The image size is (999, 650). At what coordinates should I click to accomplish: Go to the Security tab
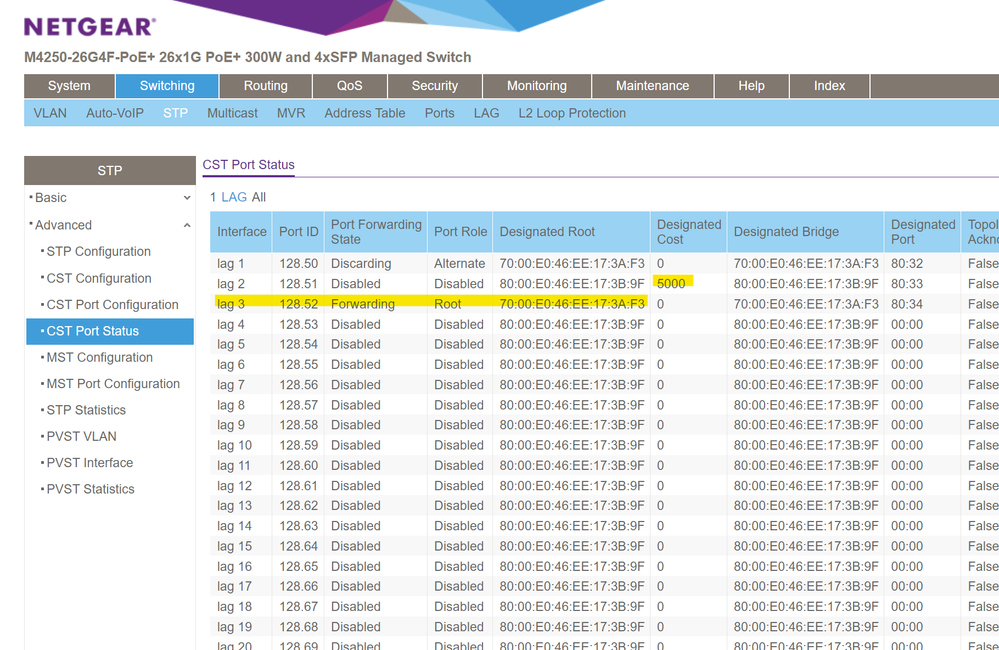434,86
